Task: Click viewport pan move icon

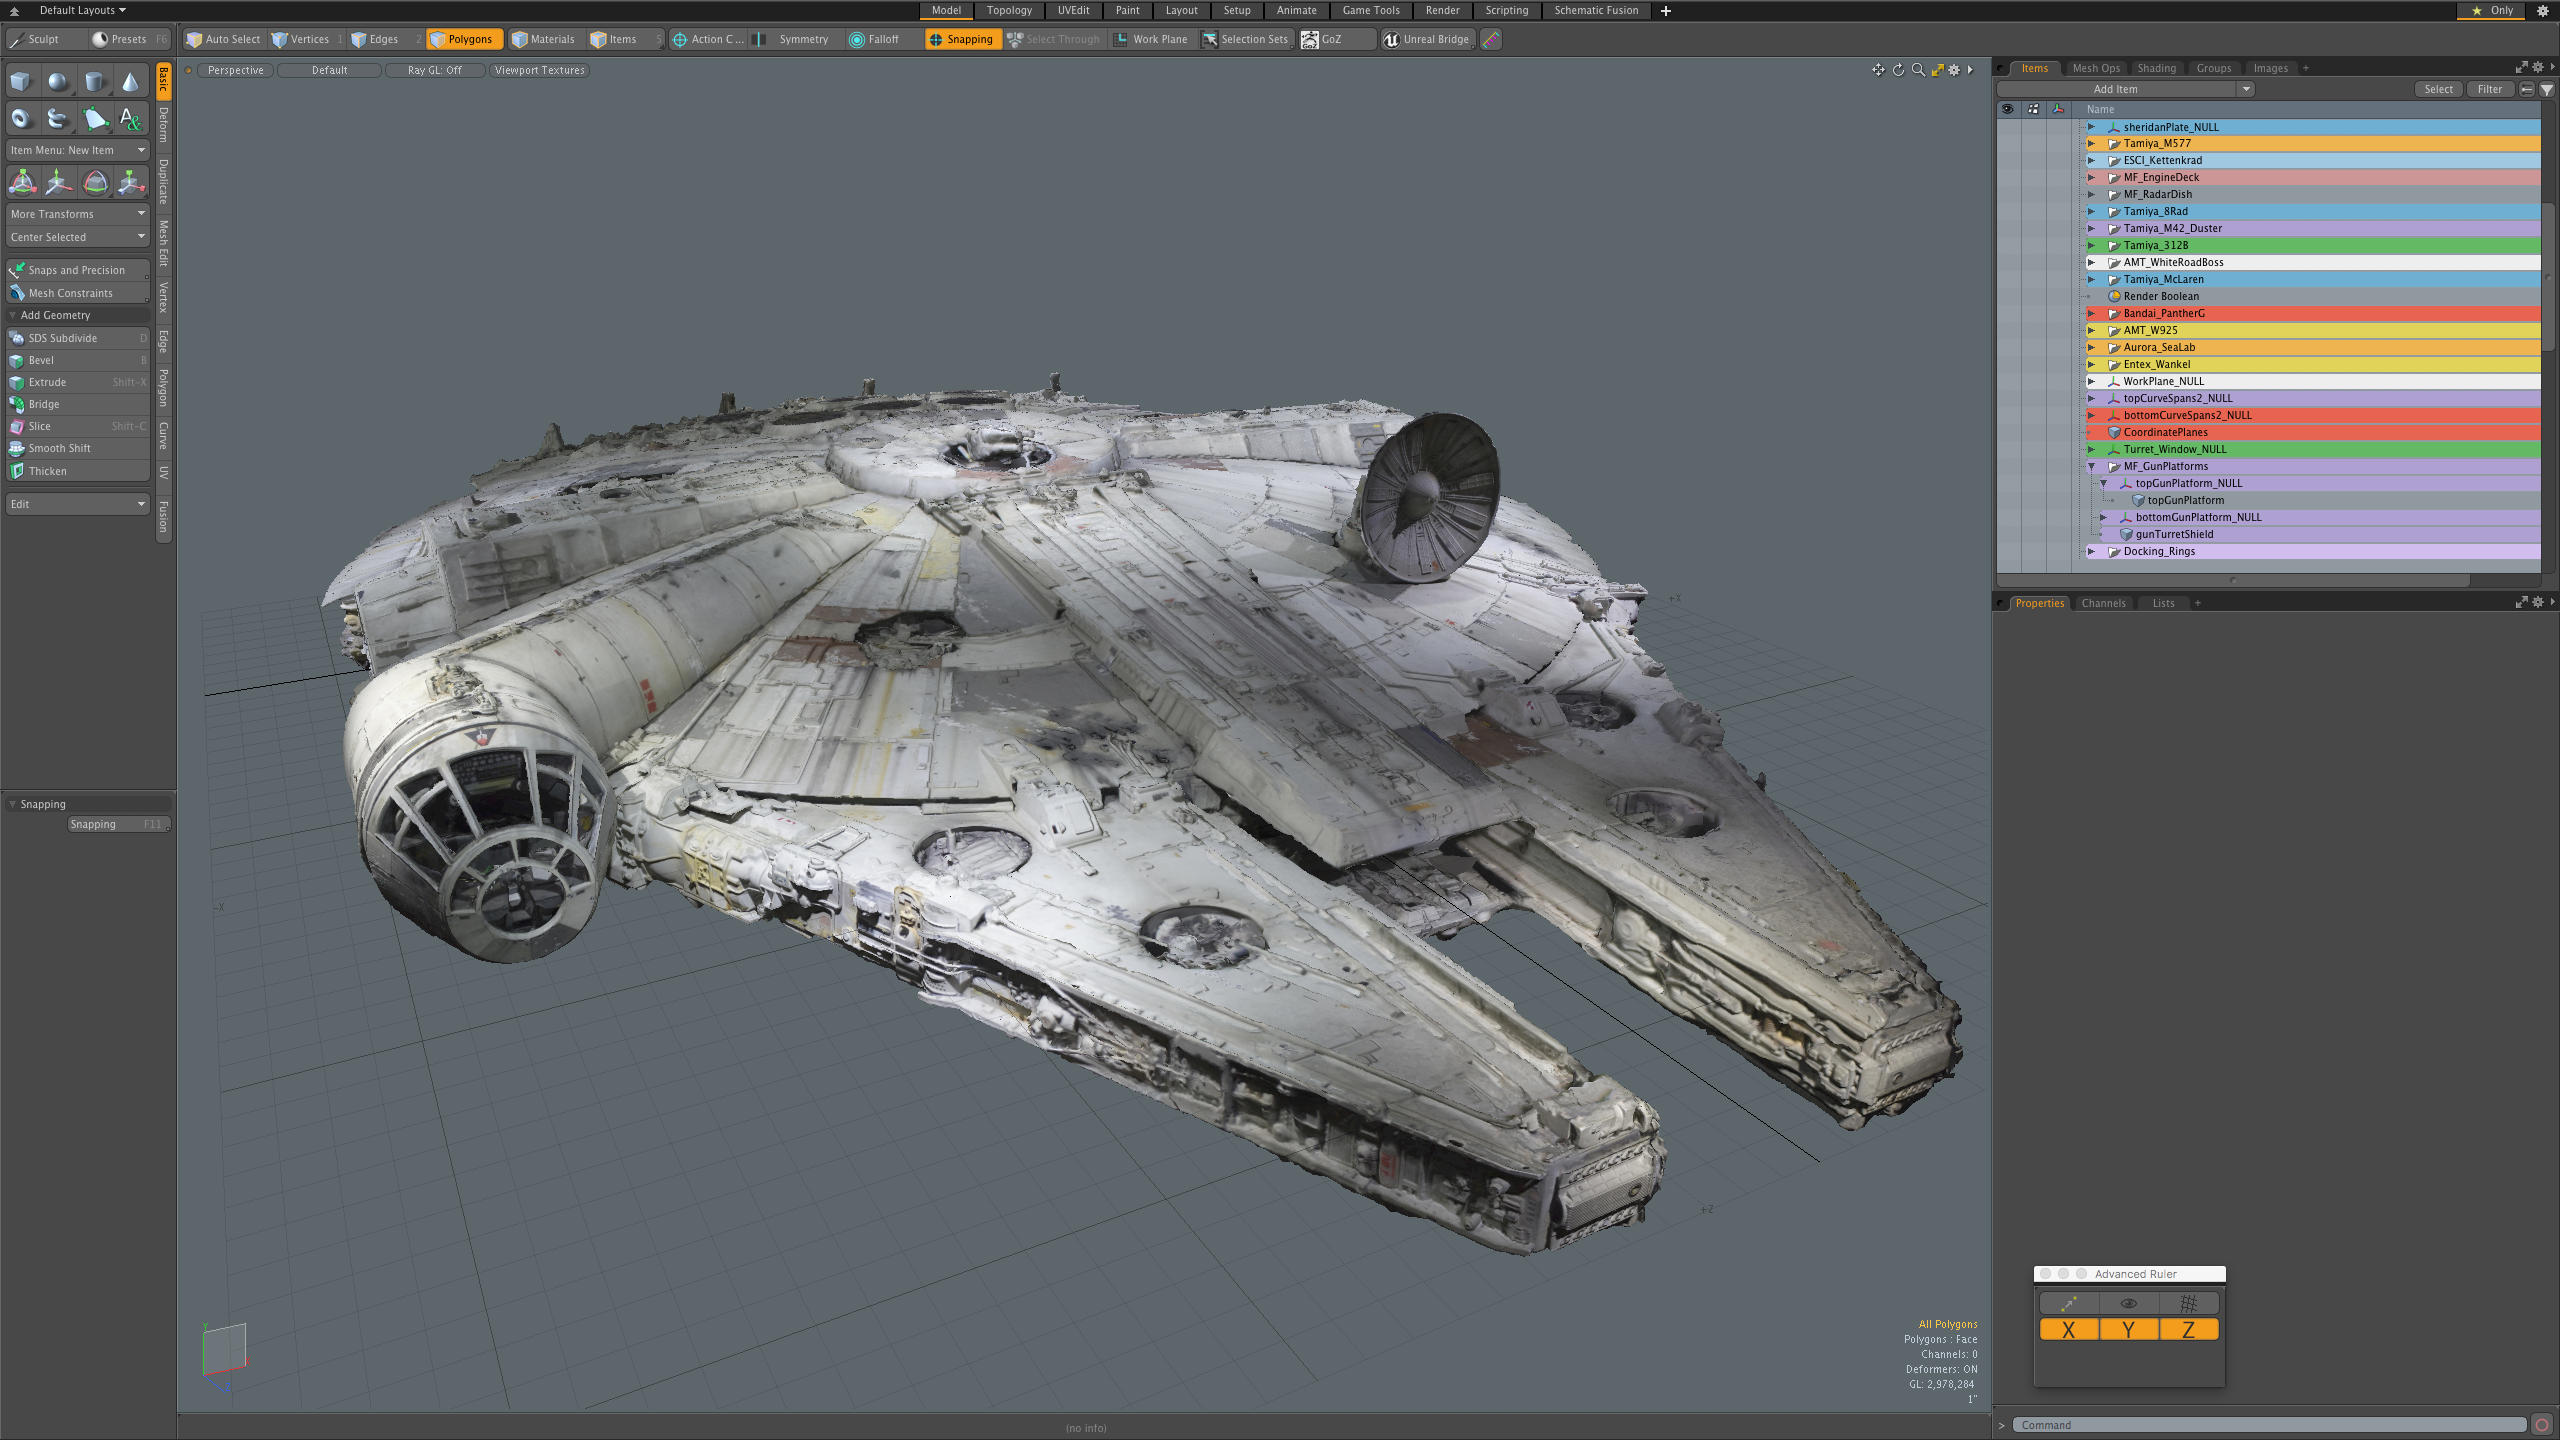Action: 1878,70
